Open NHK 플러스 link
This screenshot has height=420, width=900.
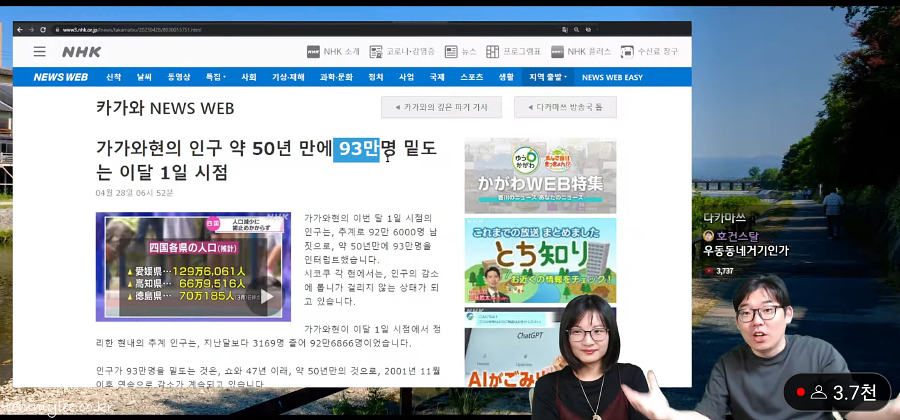click(581, 52)
